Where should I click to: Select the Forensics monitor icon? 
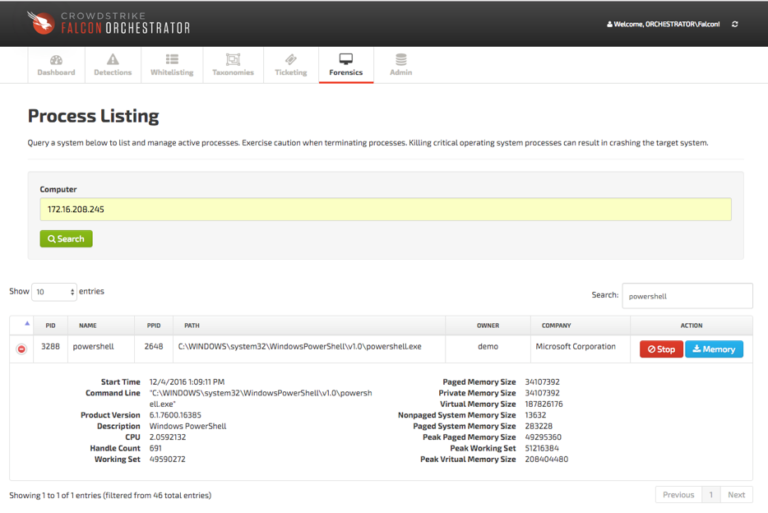coord(346,60)
